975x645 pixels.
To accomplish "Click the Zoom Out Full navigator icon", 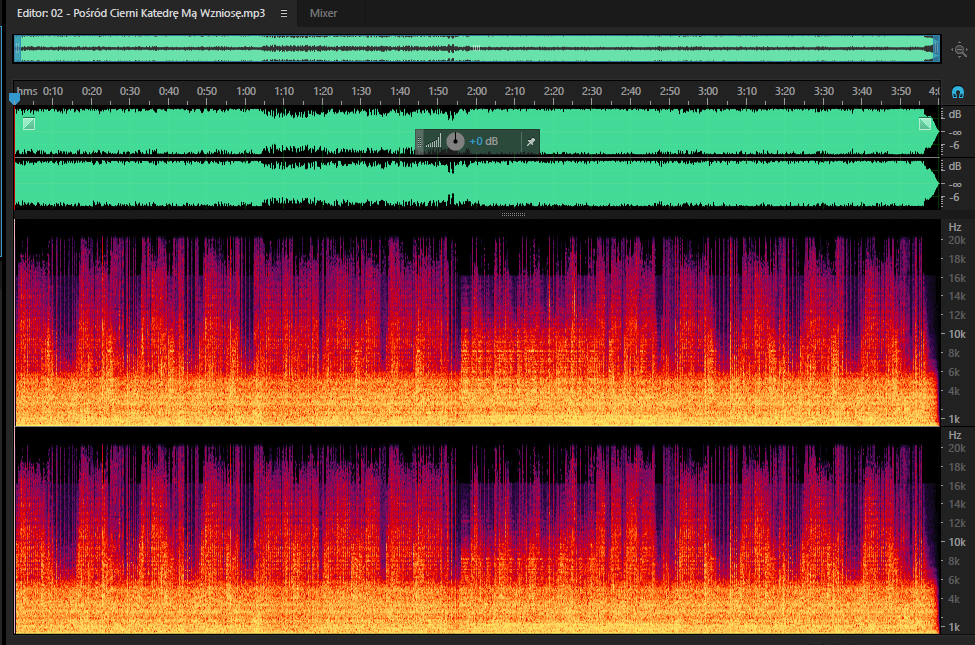I will click(x=959, y=50).
